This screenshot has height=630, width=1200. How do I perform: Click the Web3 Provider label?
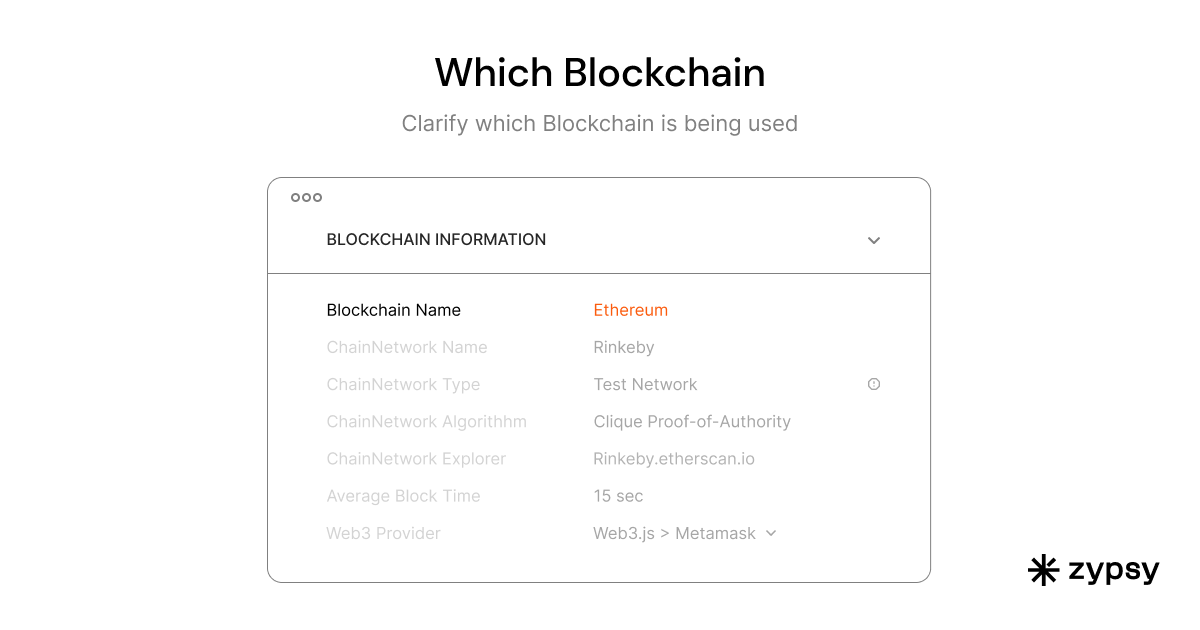click(x=383, y=533)
